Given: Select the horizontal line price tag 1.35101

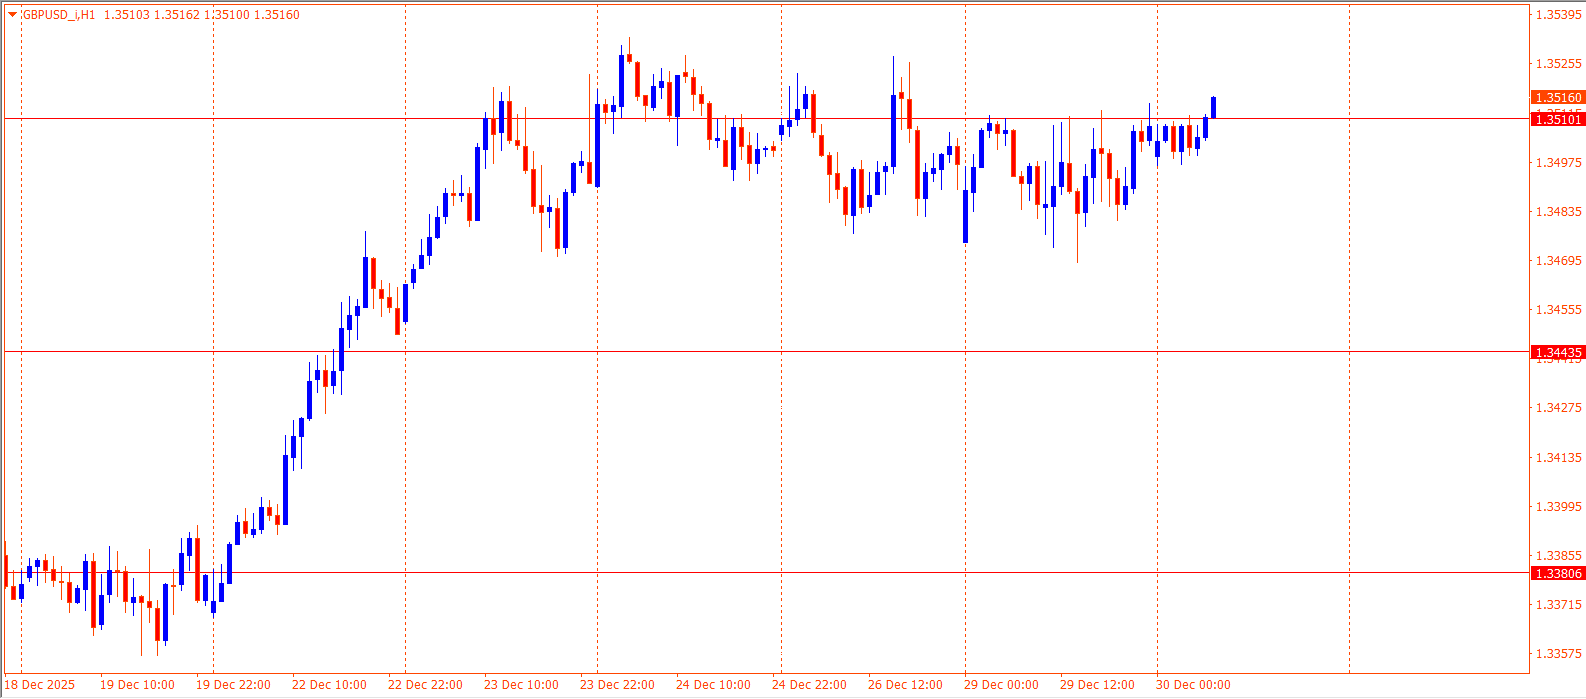Looking at the screenshot, I should point(1558,119).
